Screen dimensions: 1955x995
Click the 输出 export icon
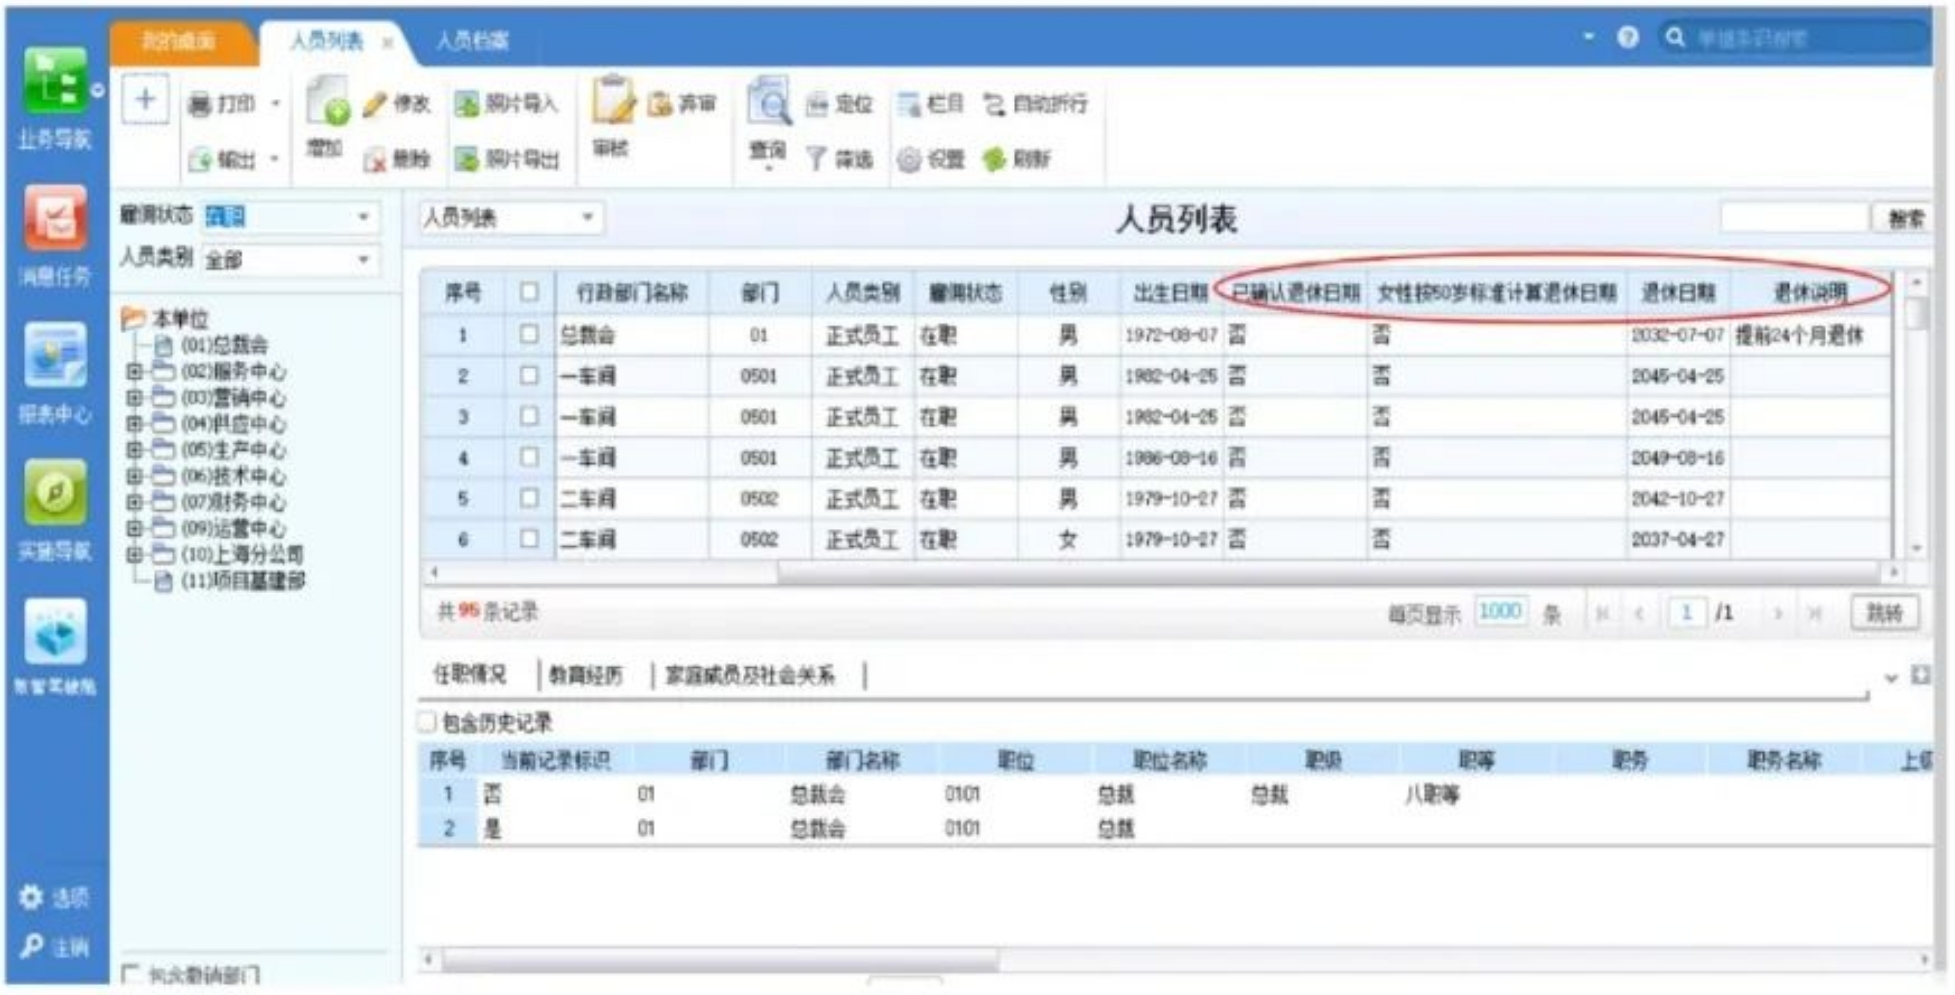200,159
